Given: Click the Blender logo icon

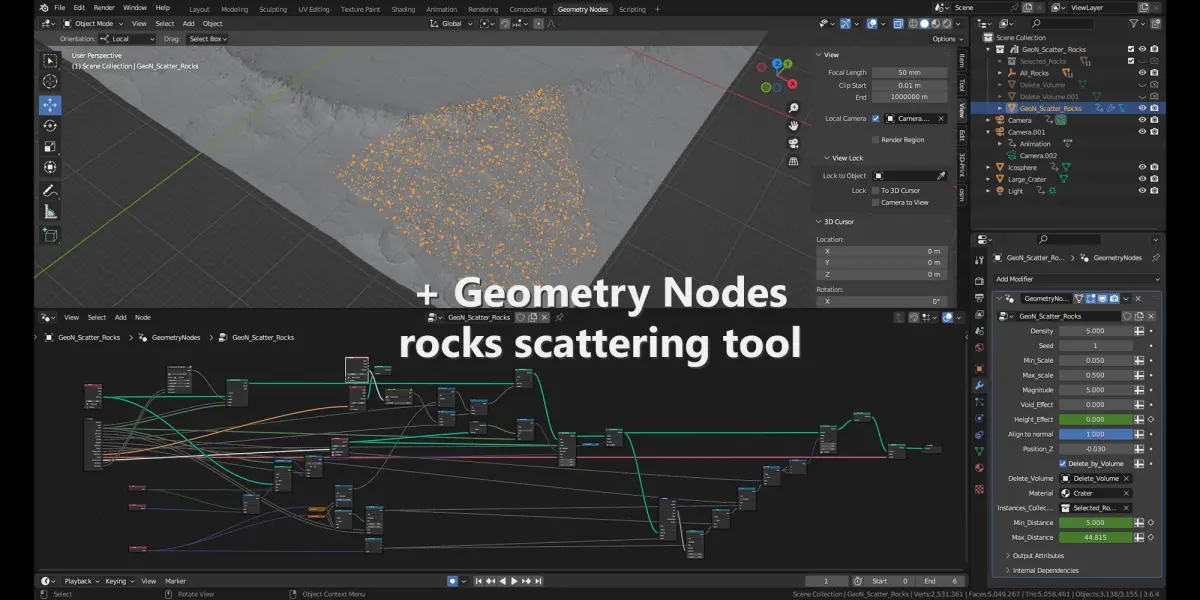Looking at the screenshot, I should point(43,8).
